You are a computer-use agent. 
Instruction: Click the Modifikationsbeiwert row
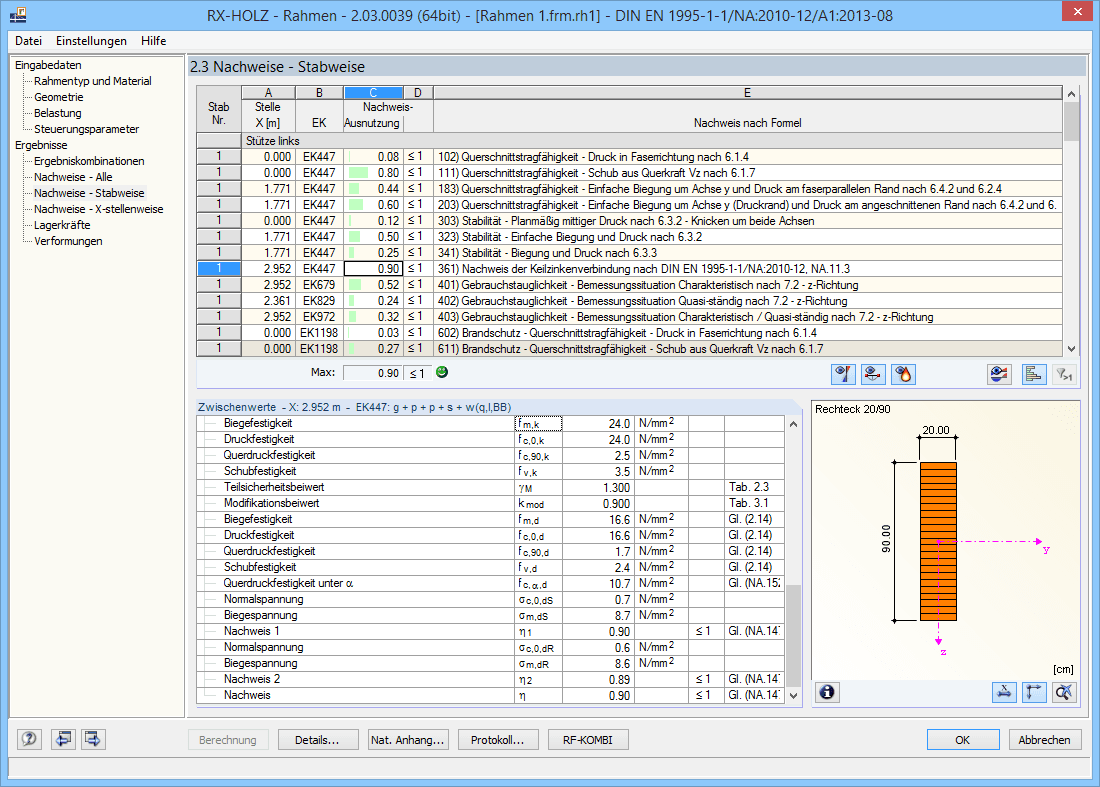pos(490,504)
